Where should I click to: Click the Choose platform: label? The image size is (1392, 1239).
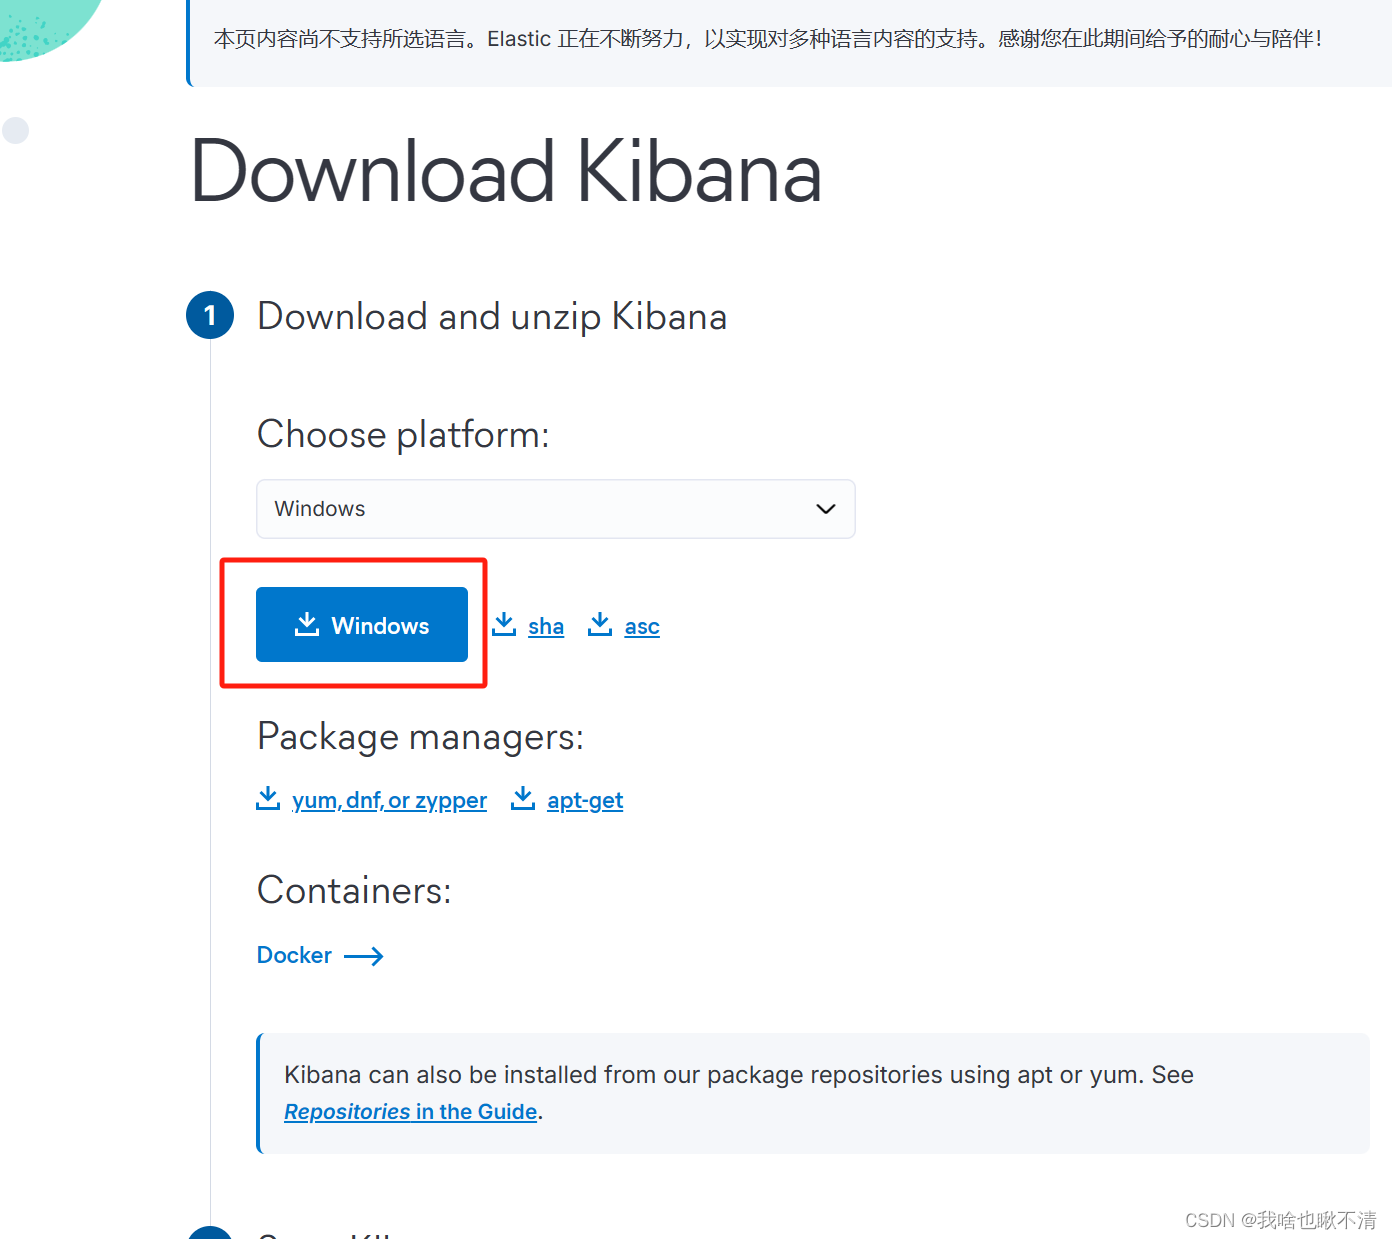[x=403, y=435]
